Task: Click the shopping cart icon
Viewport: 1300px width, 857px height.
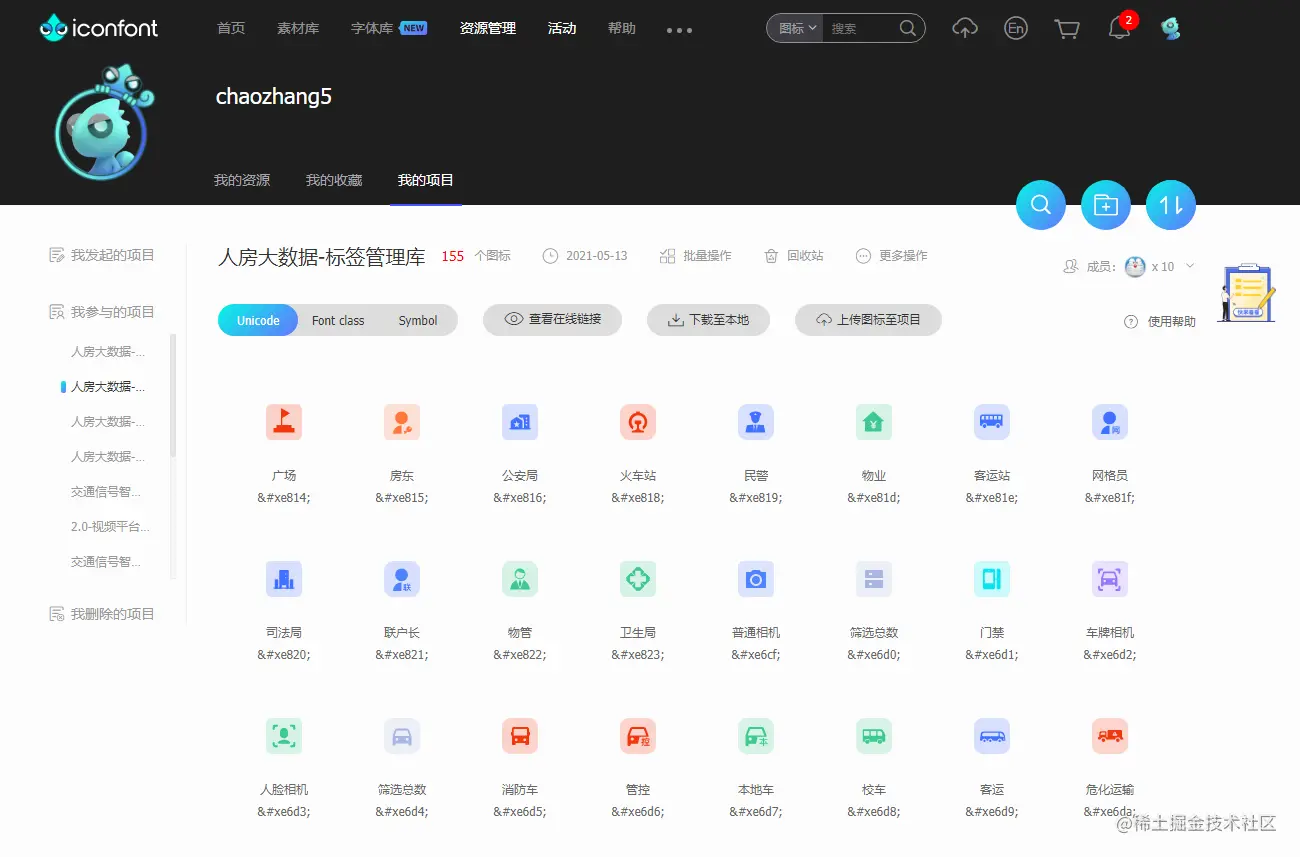Action: click(1067, 29)
